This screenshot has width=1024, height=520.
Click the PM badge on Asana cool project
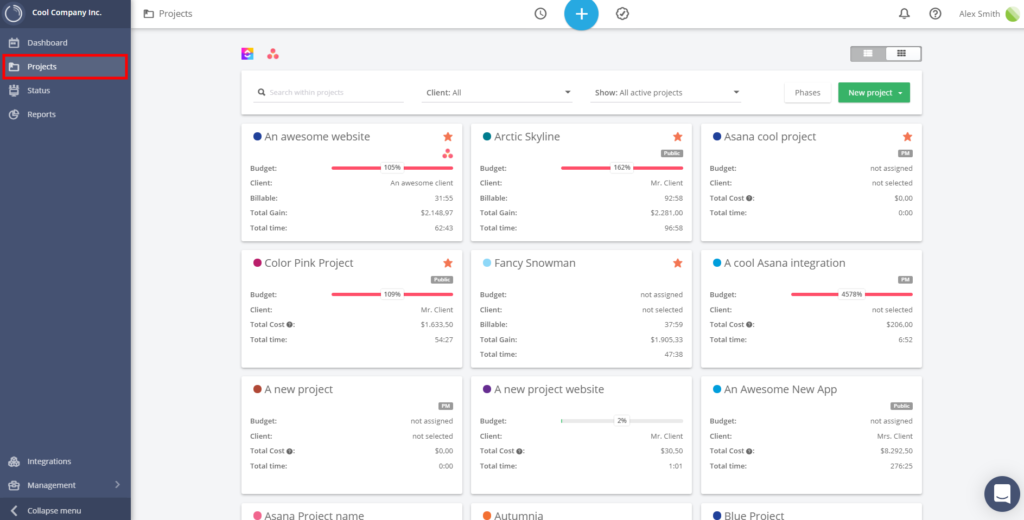click(x=906, y=154)
